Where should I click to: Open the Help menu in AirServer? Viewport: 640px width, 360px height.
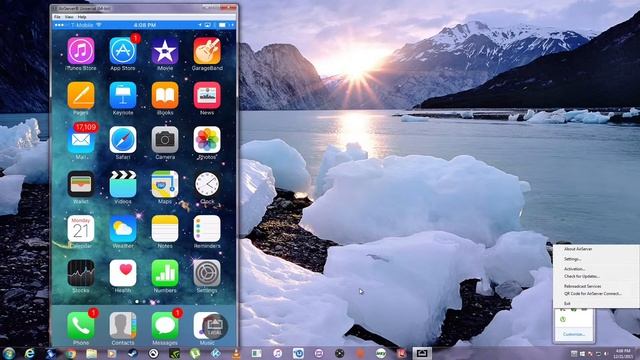(x=82, y=17)
